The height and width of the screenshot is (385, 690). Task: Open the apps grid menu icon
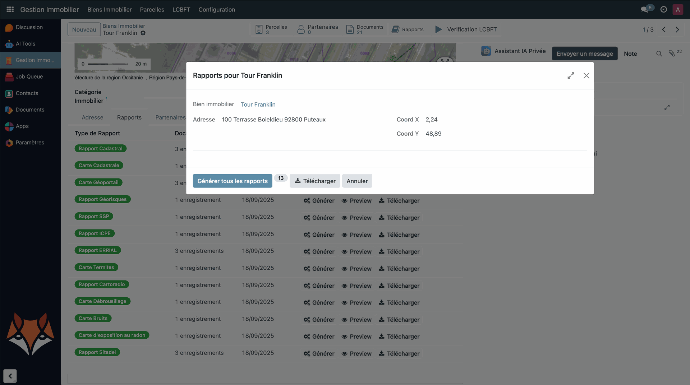[x=10, y=9]
